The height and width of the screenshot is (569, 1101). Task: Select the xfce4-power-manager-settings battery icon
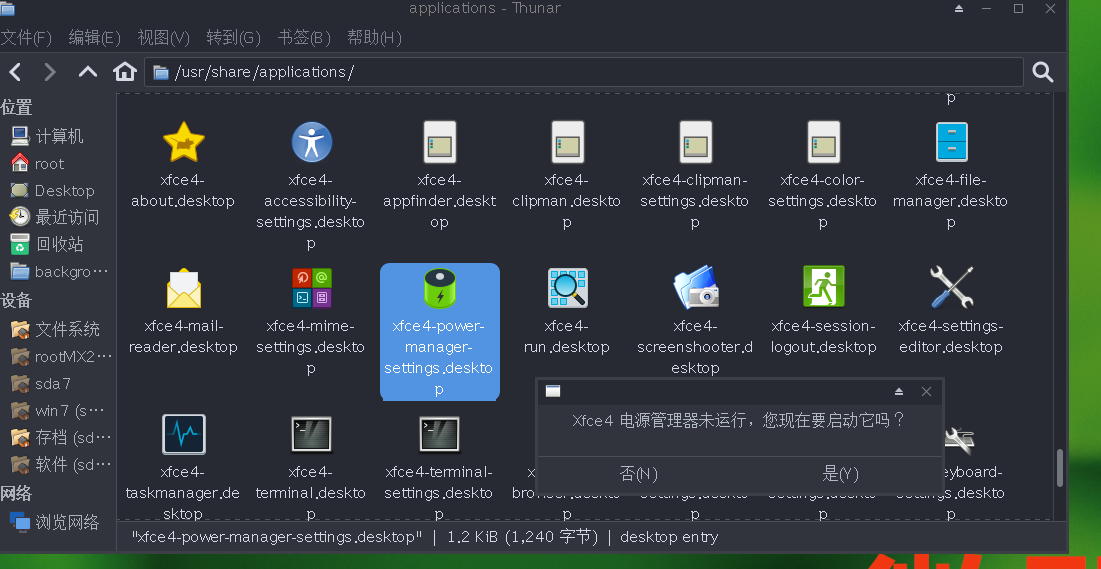pyautogui.click(x=440, y=288)
